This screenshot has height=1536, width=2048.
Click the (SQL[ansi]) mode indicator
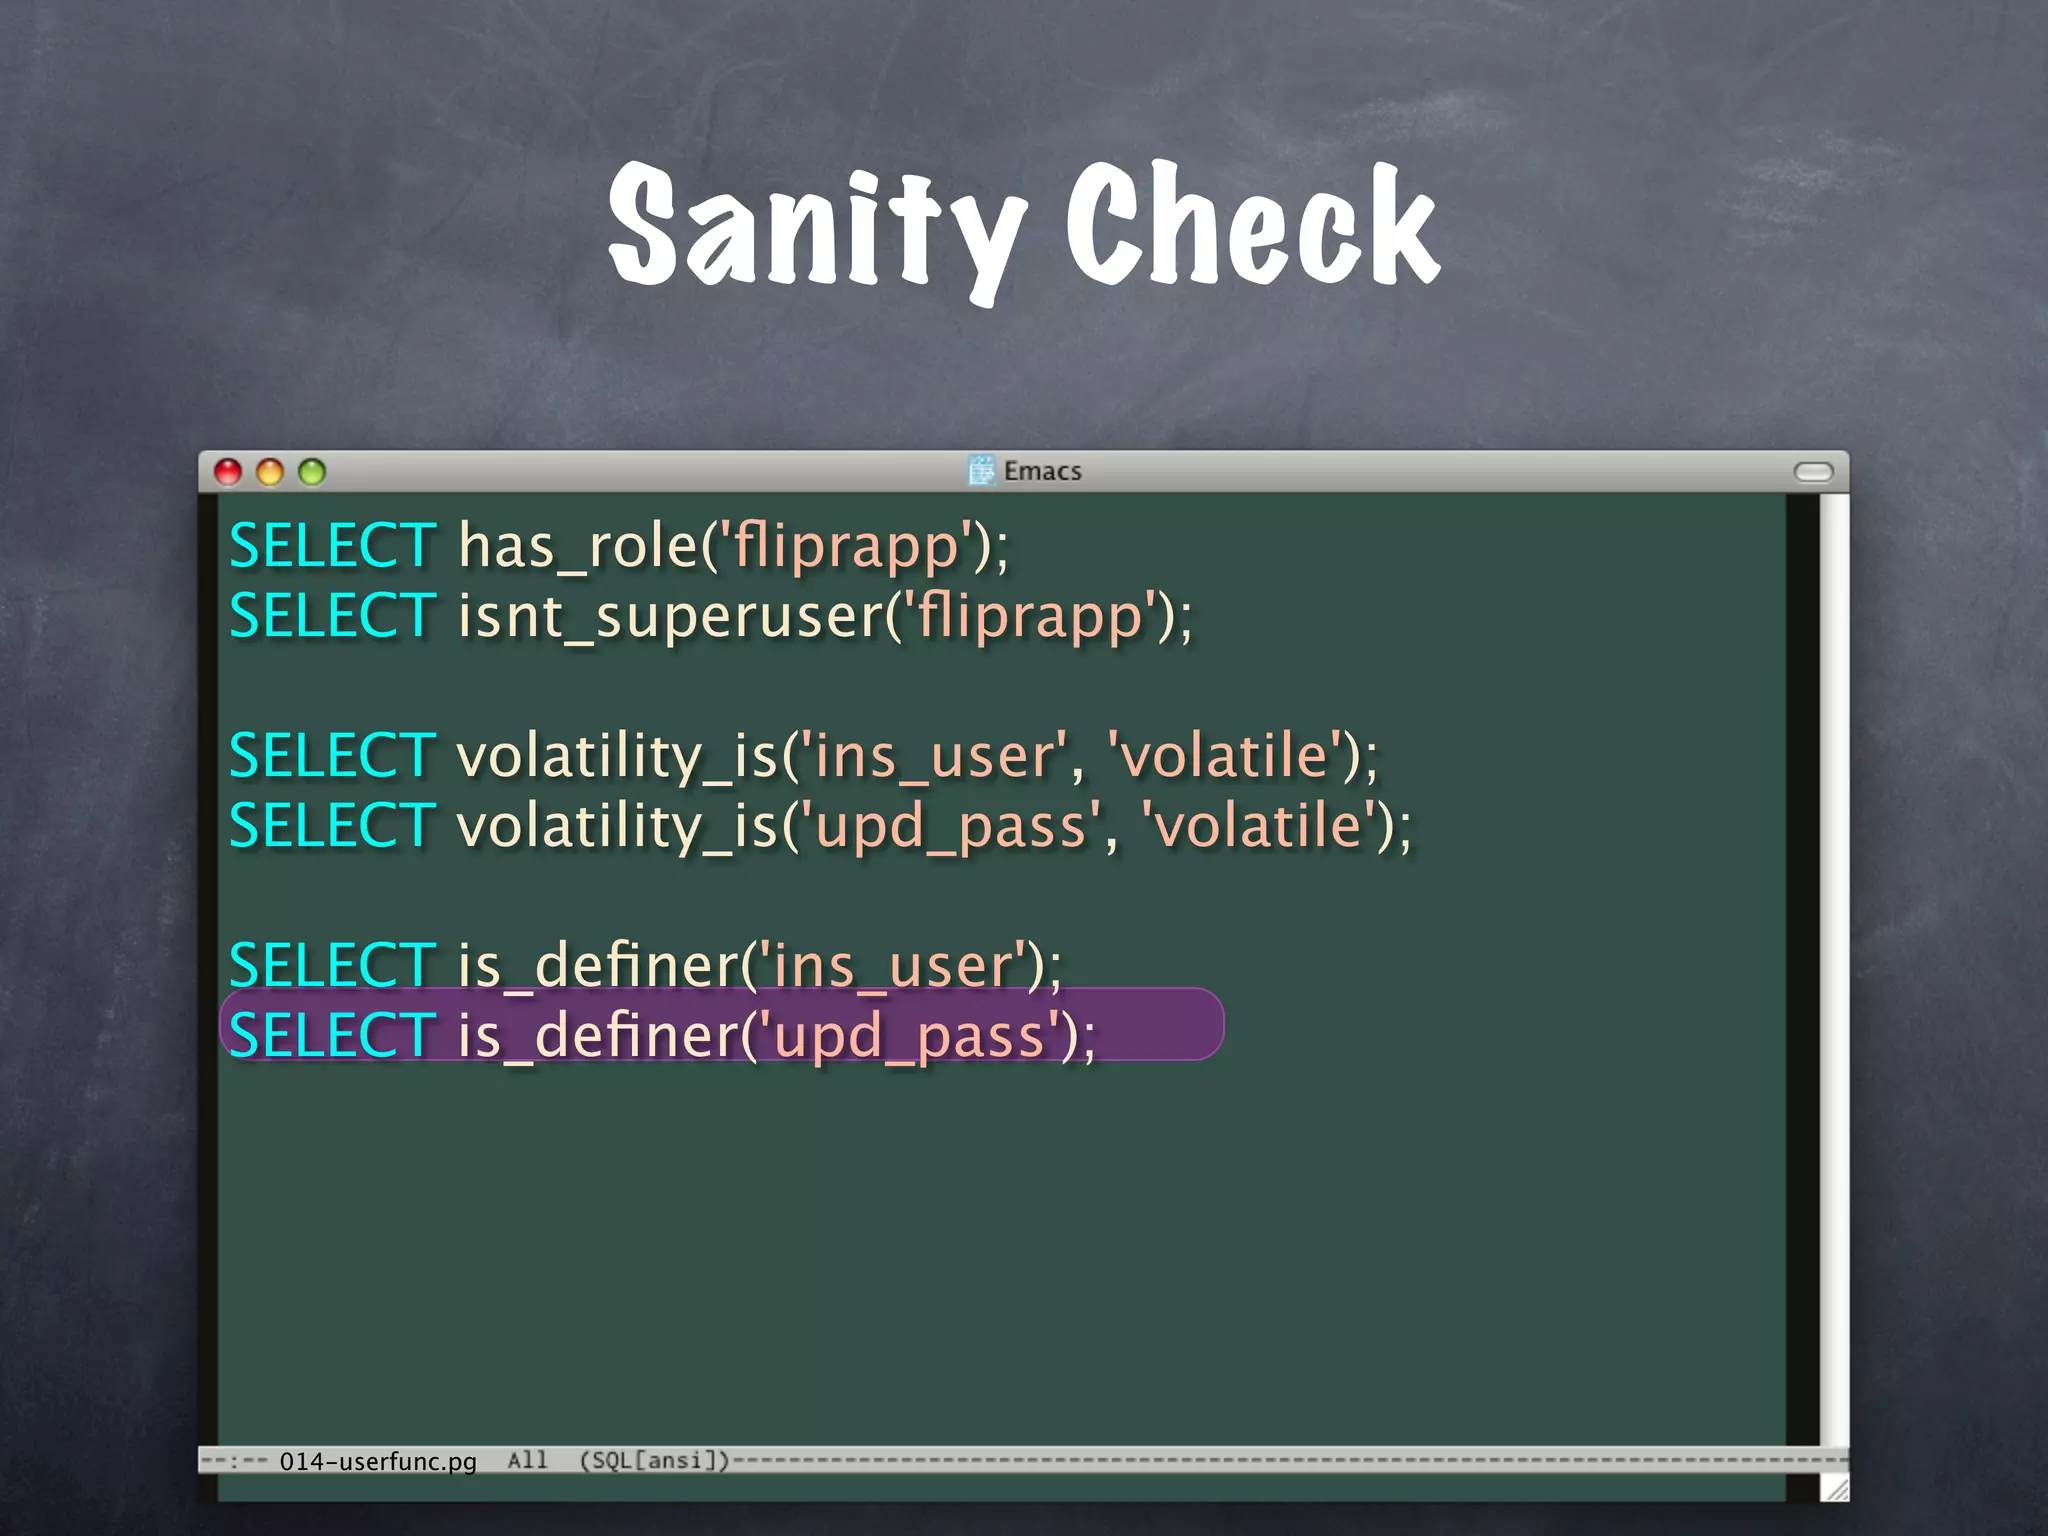click(x=655, y=1460)
